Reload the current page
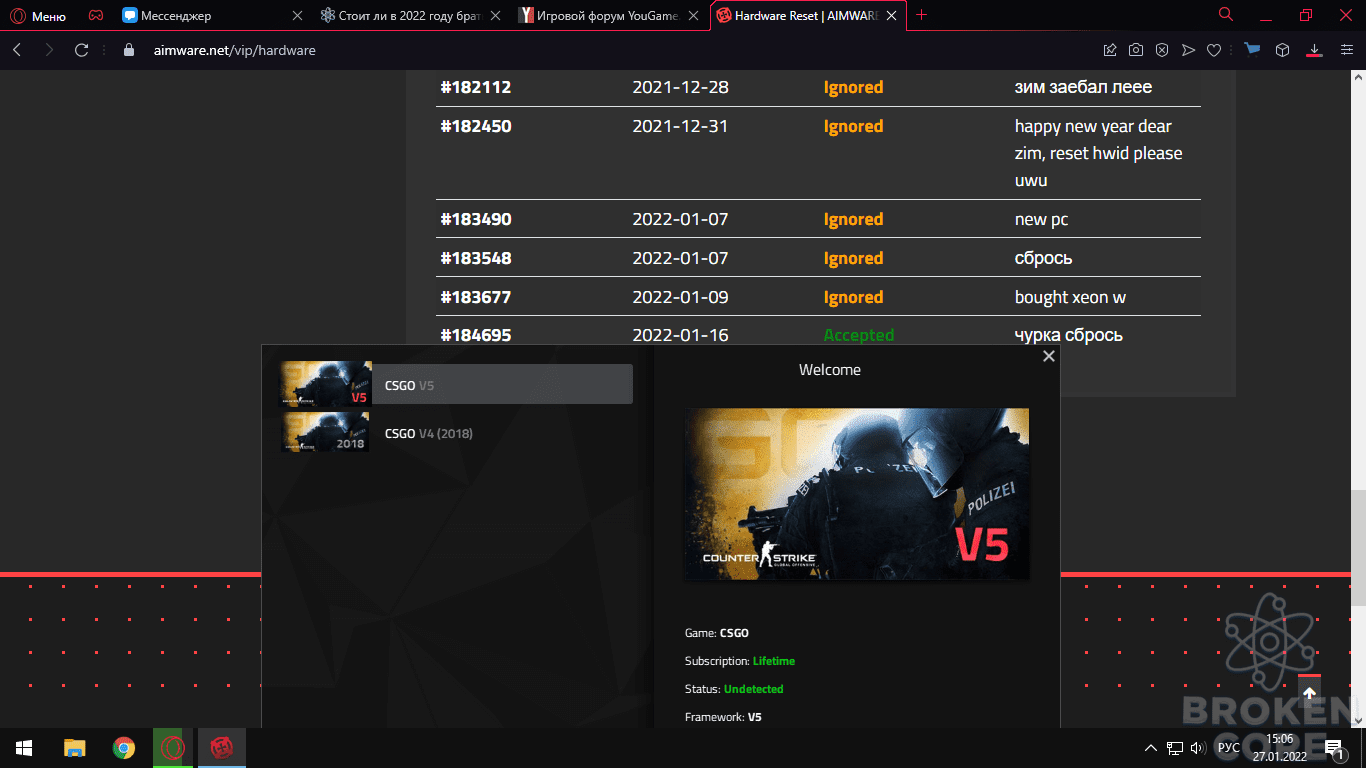Viewport: 1366px width, 768px height. coord(82,50)
